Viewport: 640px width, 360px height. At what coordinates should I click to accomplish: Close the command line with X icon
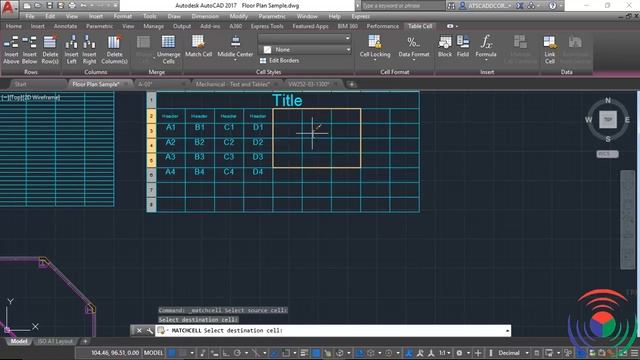point(139,330)
